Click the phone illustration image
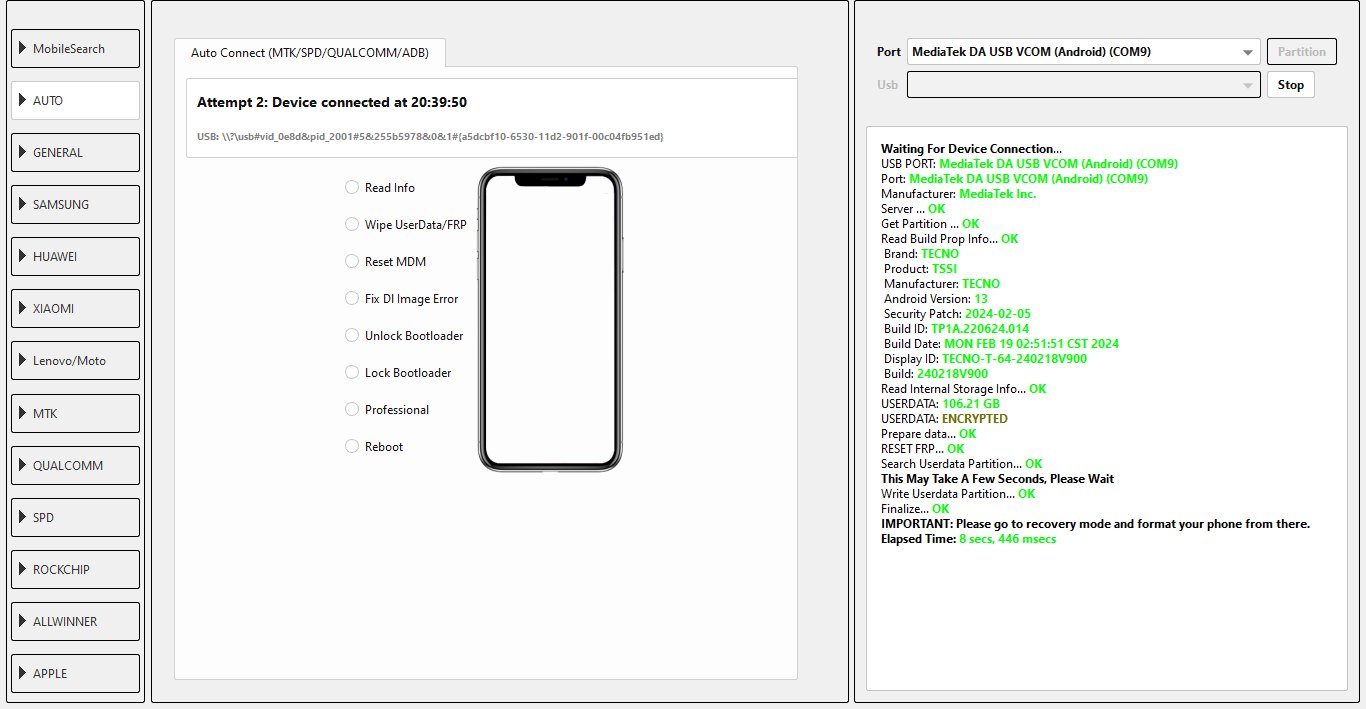The height and width of the screenshot is (709, 1366). pyautogui.click(x=550, y=319)
